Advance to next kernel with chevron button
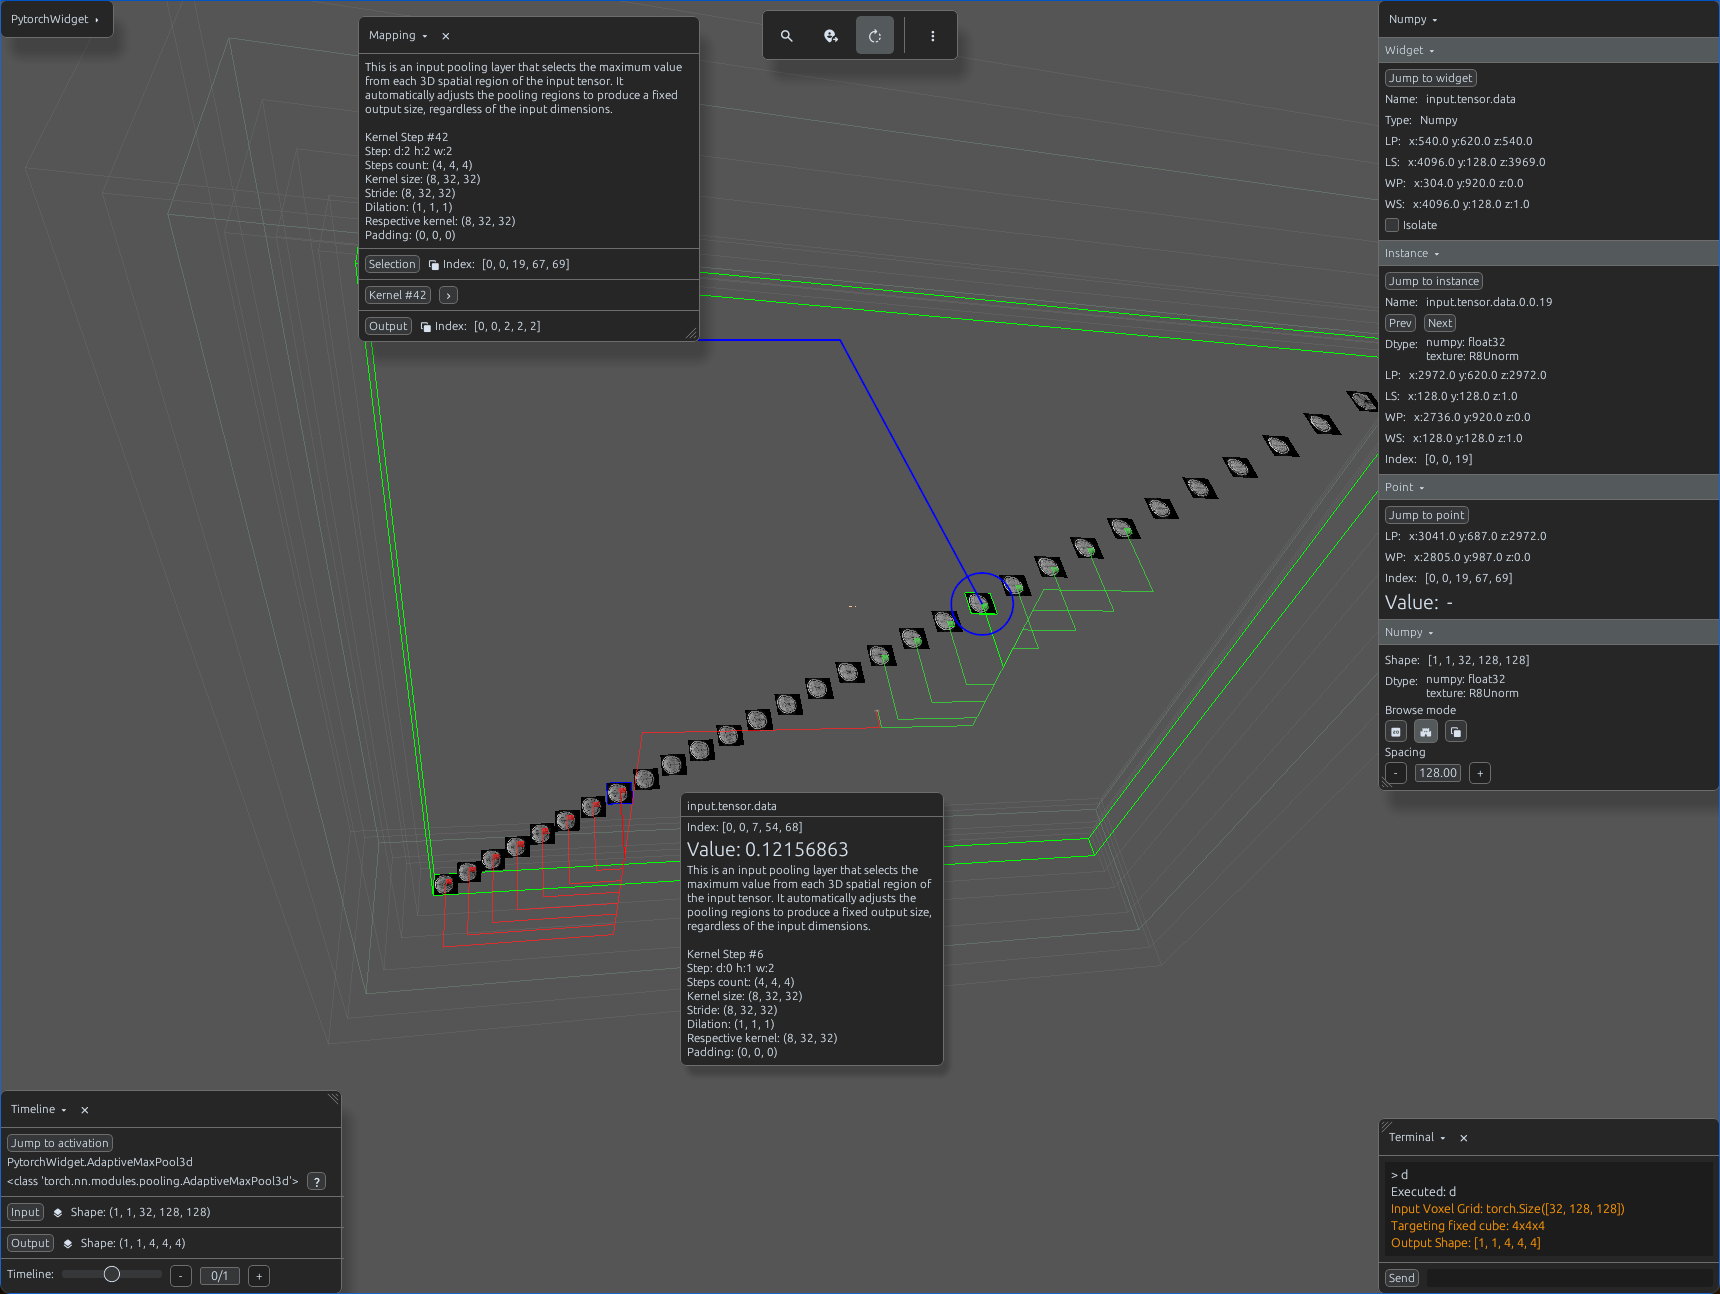The width and height of the screenshot is (1720, 1294). (x=448, y=295)
